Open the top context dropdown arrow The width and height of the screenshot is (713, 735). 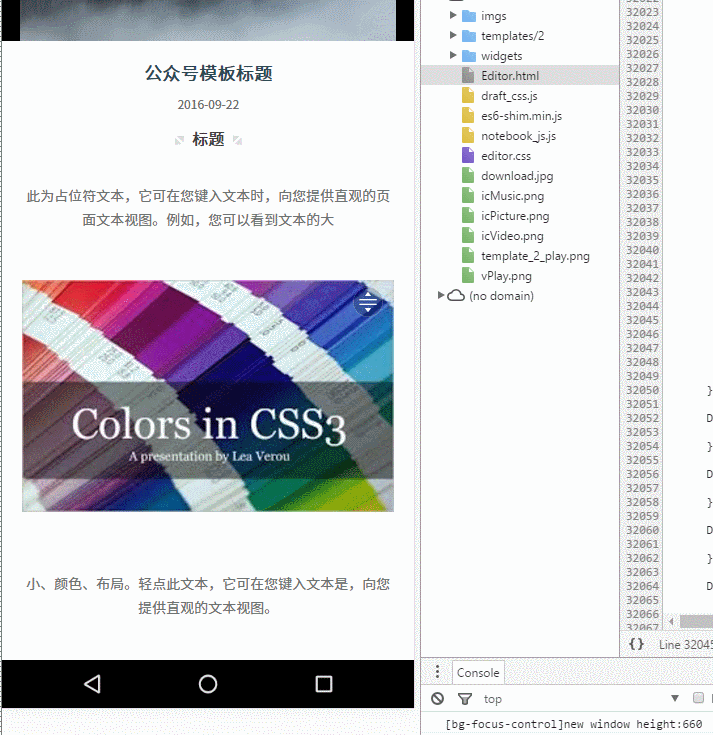(675, 698)
